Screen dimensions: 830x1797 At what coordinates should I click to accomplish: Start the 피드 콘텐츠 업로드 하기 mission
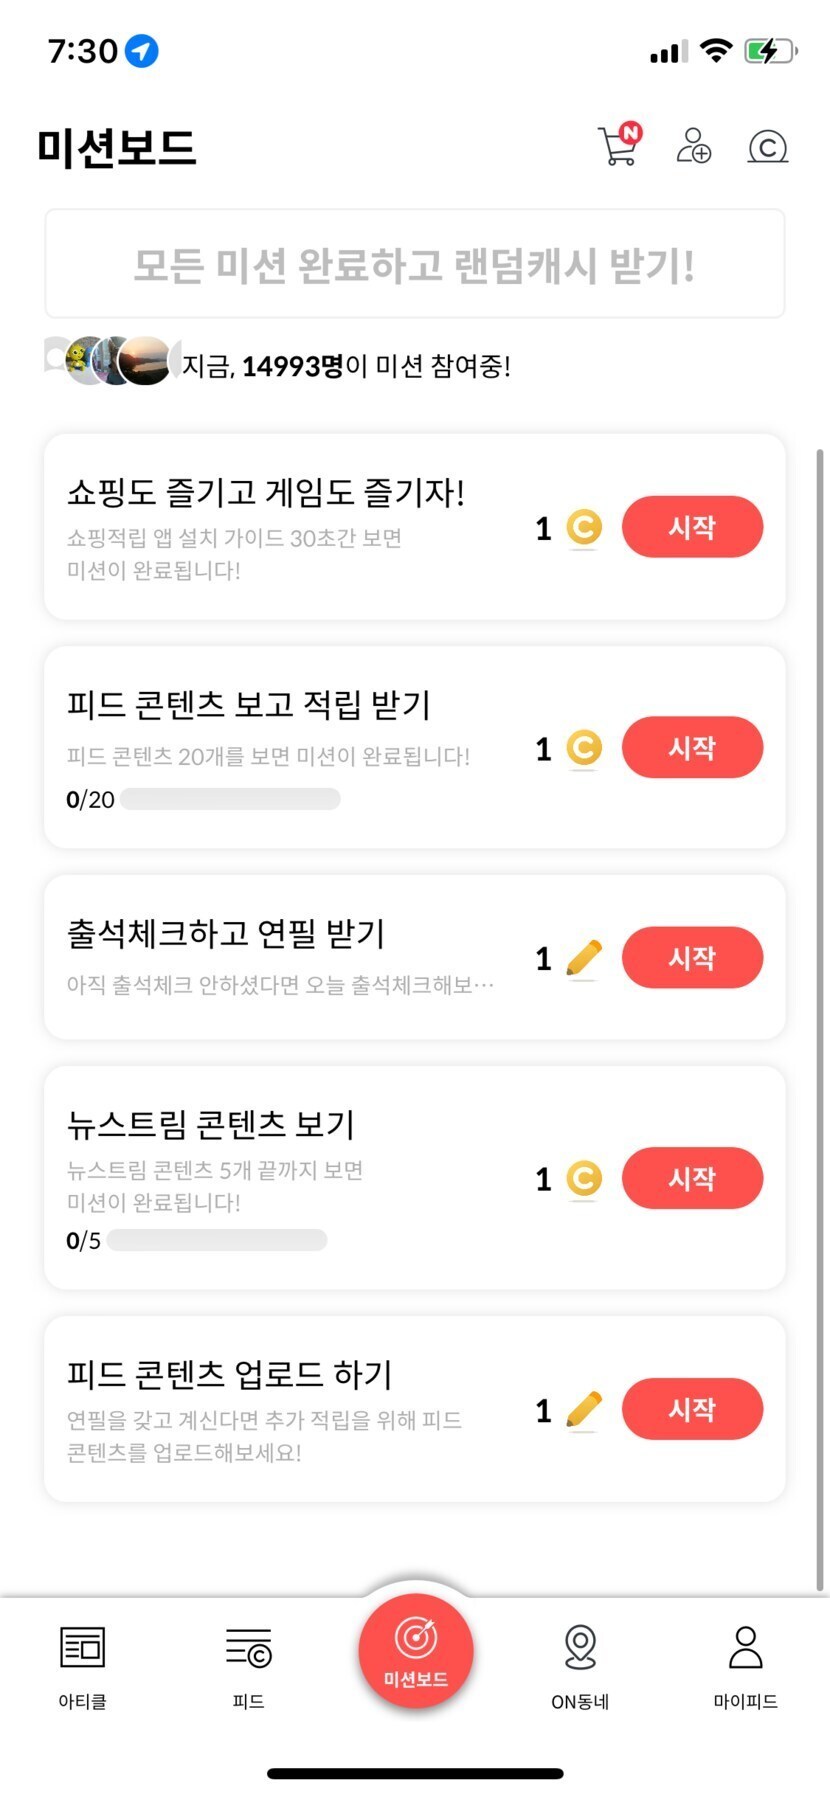click(692, 1409)
